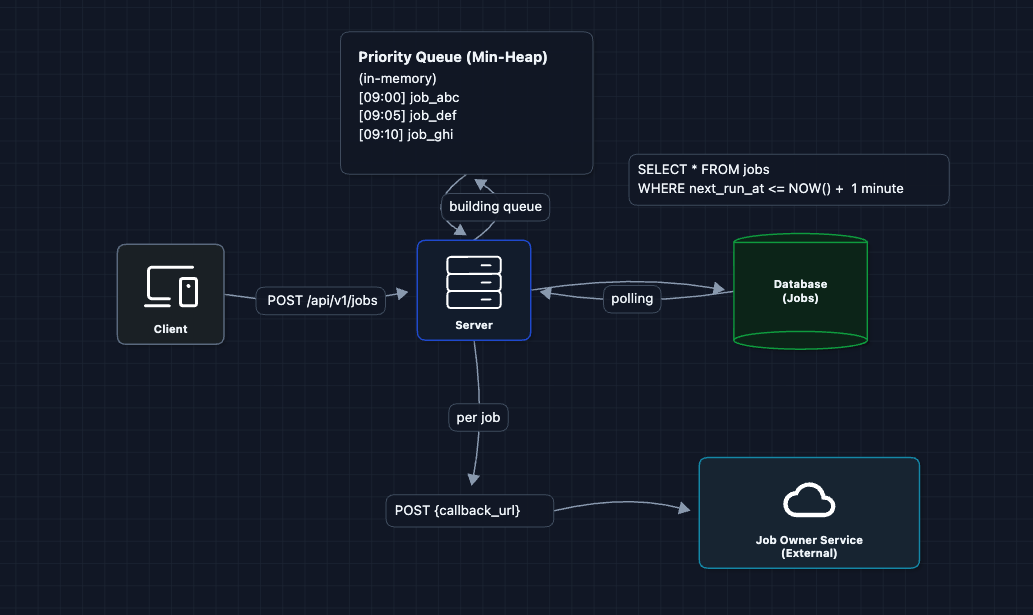Click the cloud icon in Job Owner Service

808,501
